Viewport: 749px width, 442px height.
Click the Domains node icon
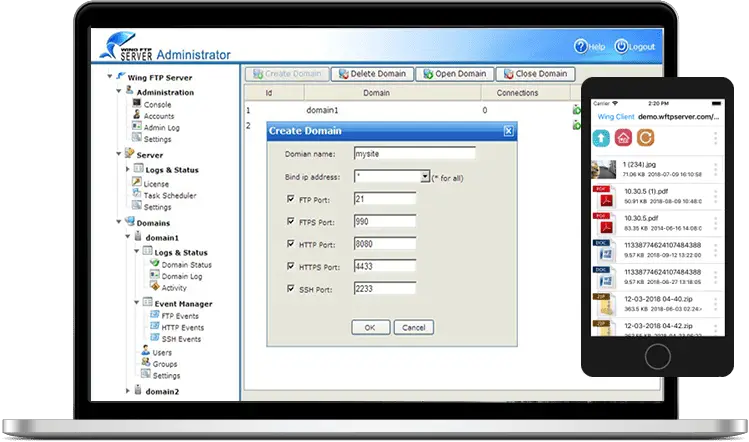(x=129, y=221)
